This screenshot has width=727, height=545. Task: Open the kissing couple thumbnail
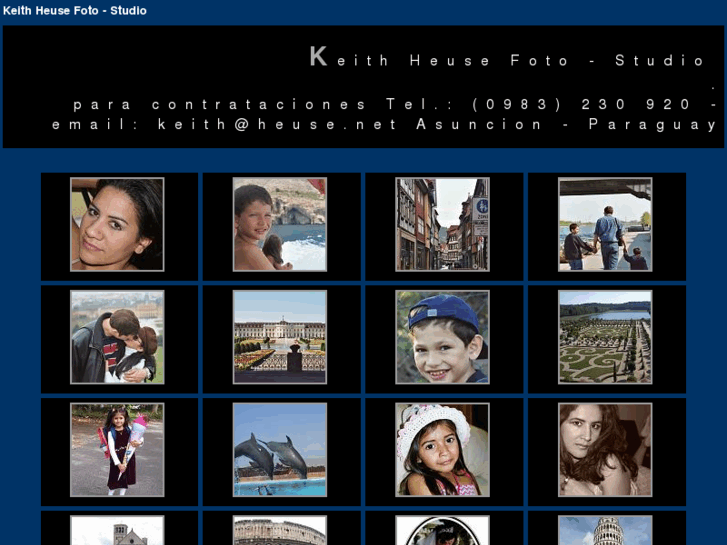pos(117,337)
